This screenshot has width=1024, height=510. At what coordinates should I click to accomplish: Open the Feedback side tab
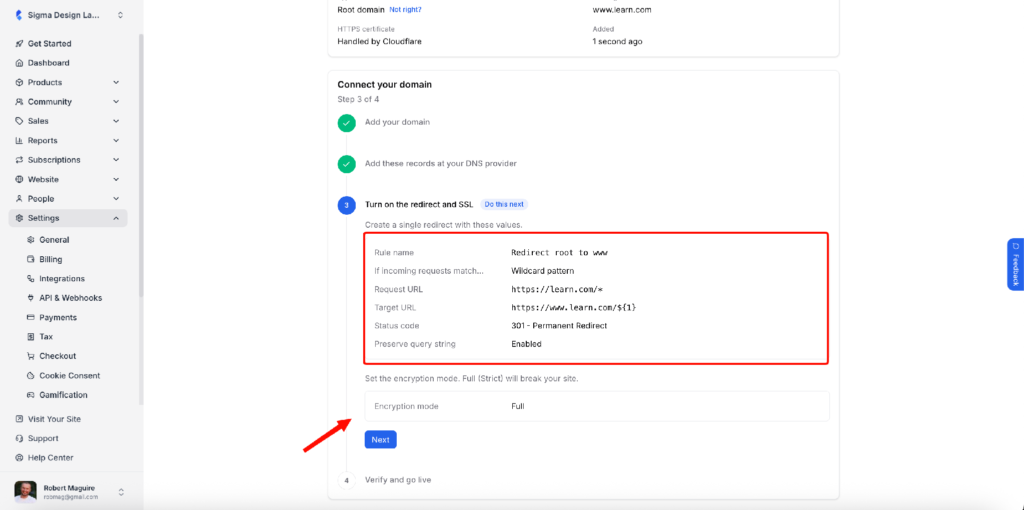tap(1016, 264)
